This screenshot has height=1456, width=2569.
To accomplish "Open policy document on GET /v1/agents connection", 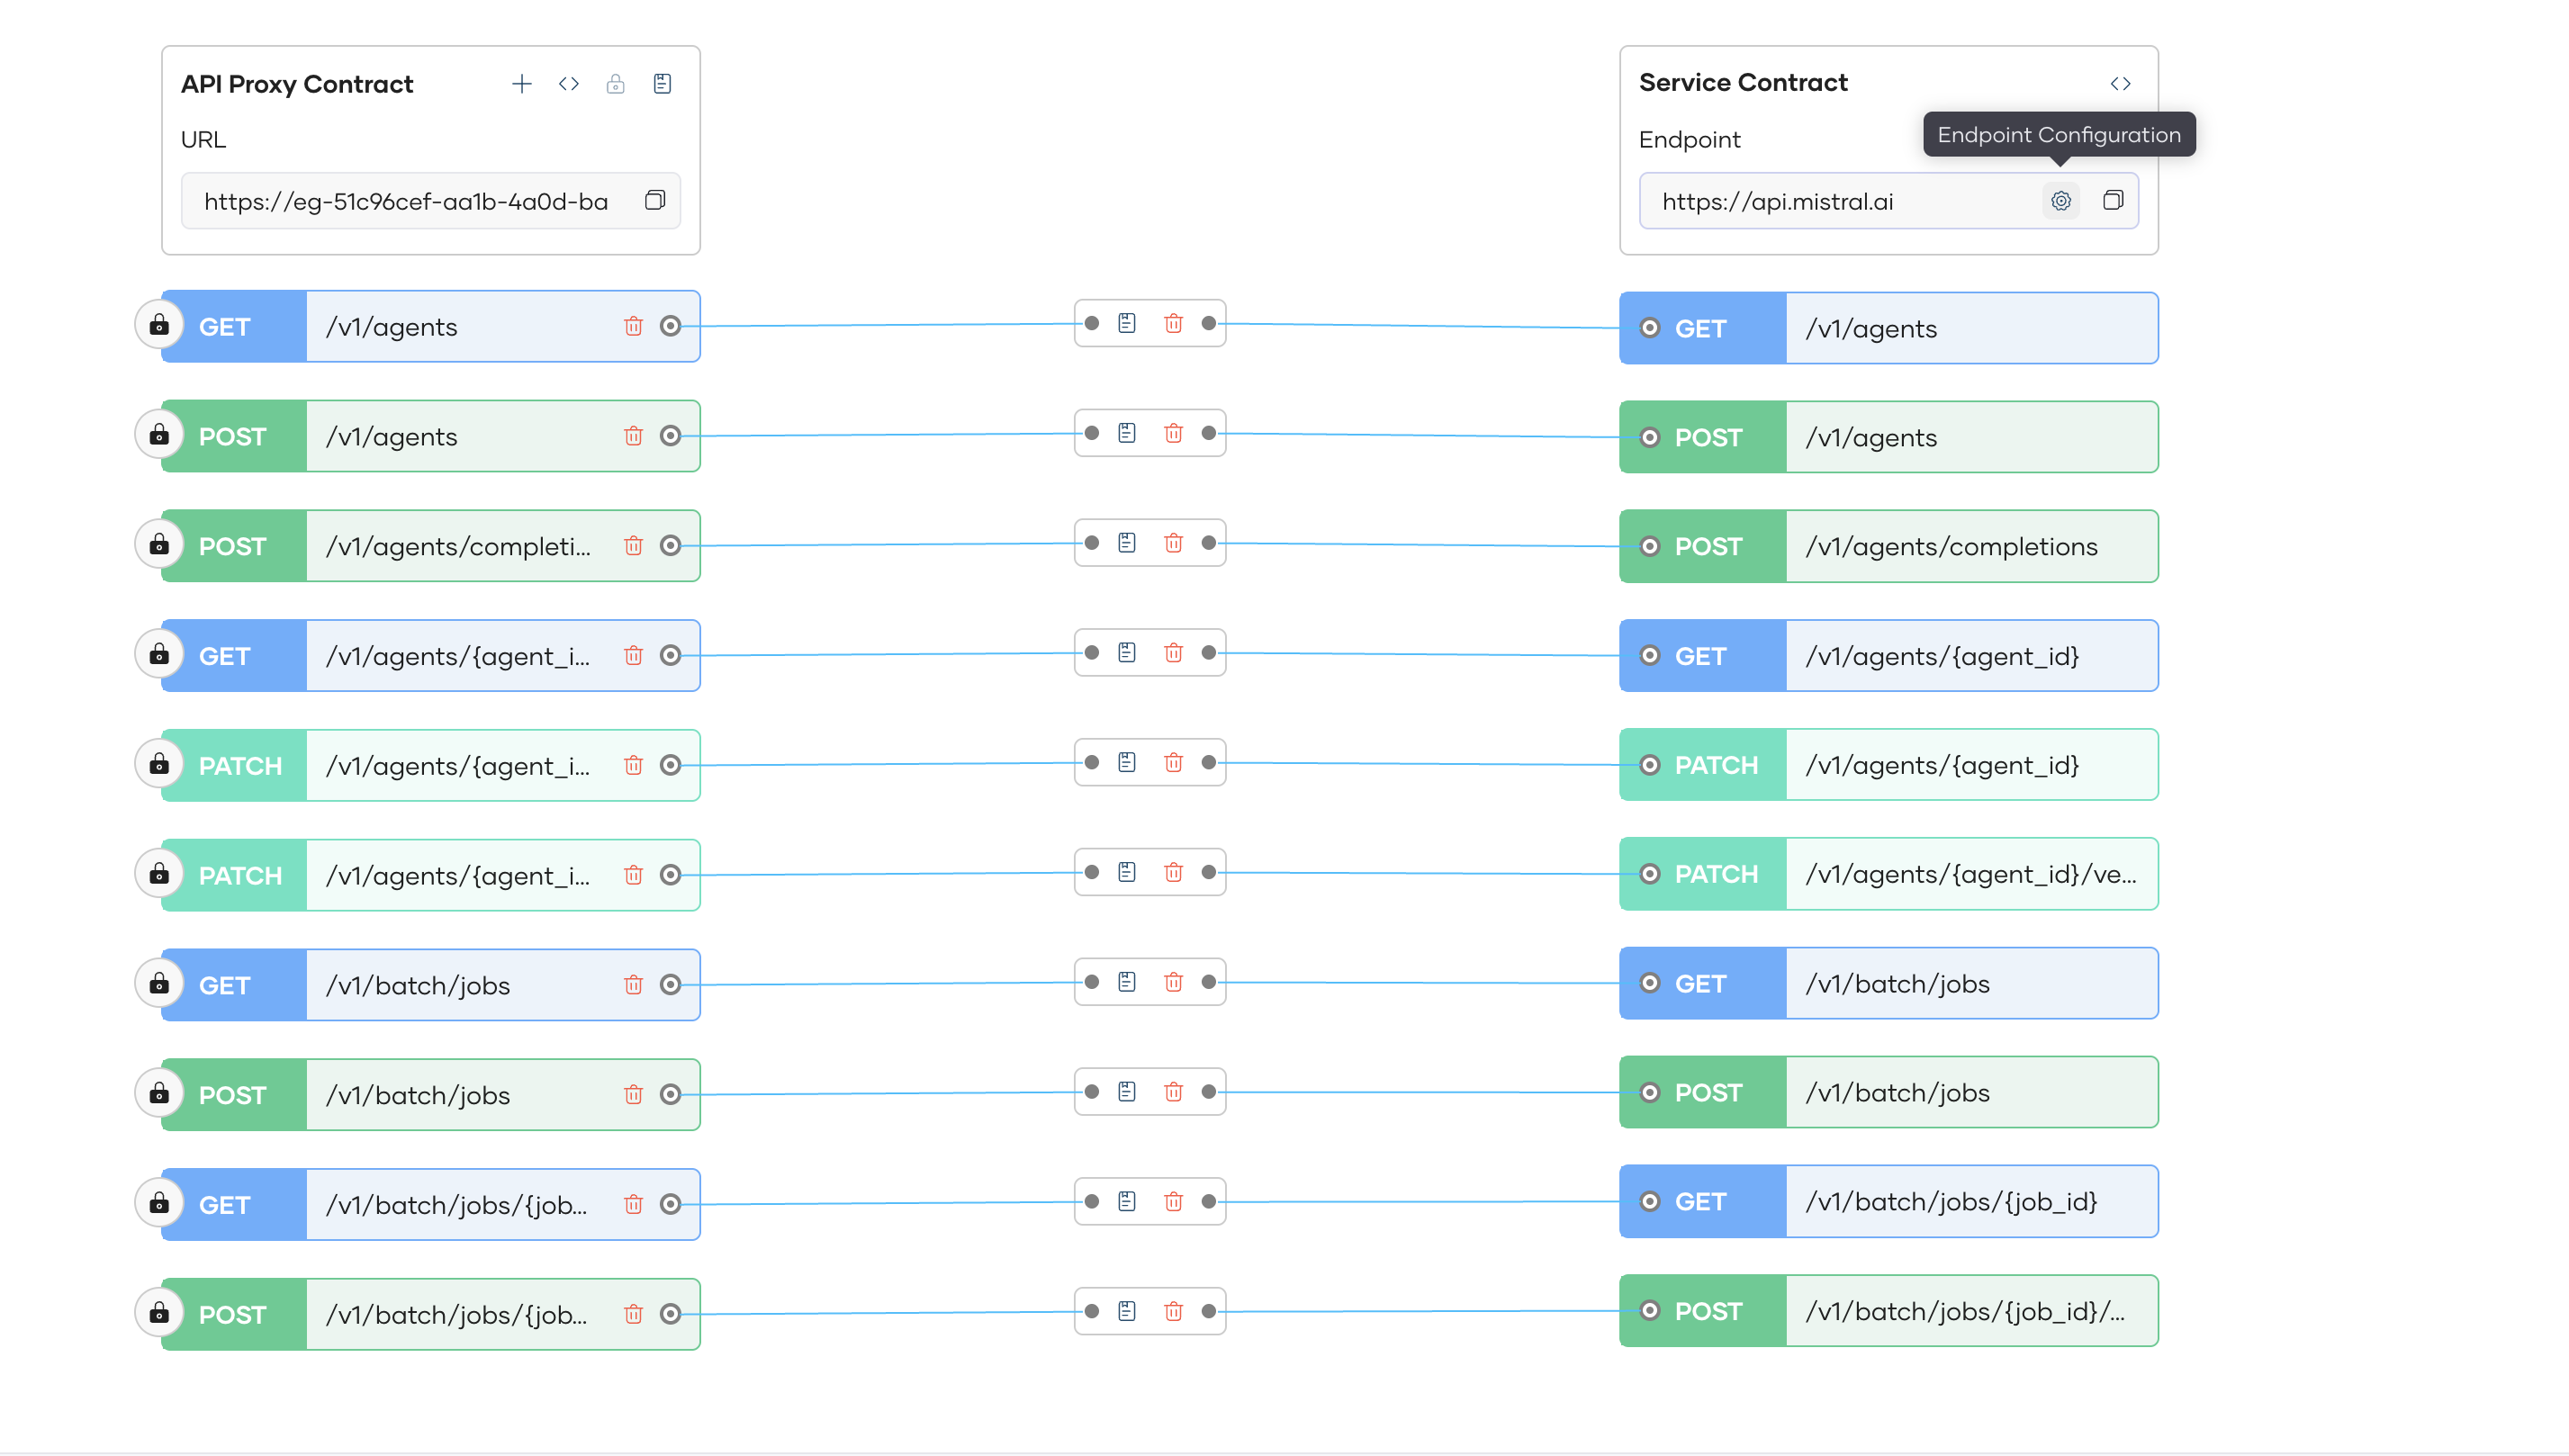I will click(1126, 323).
